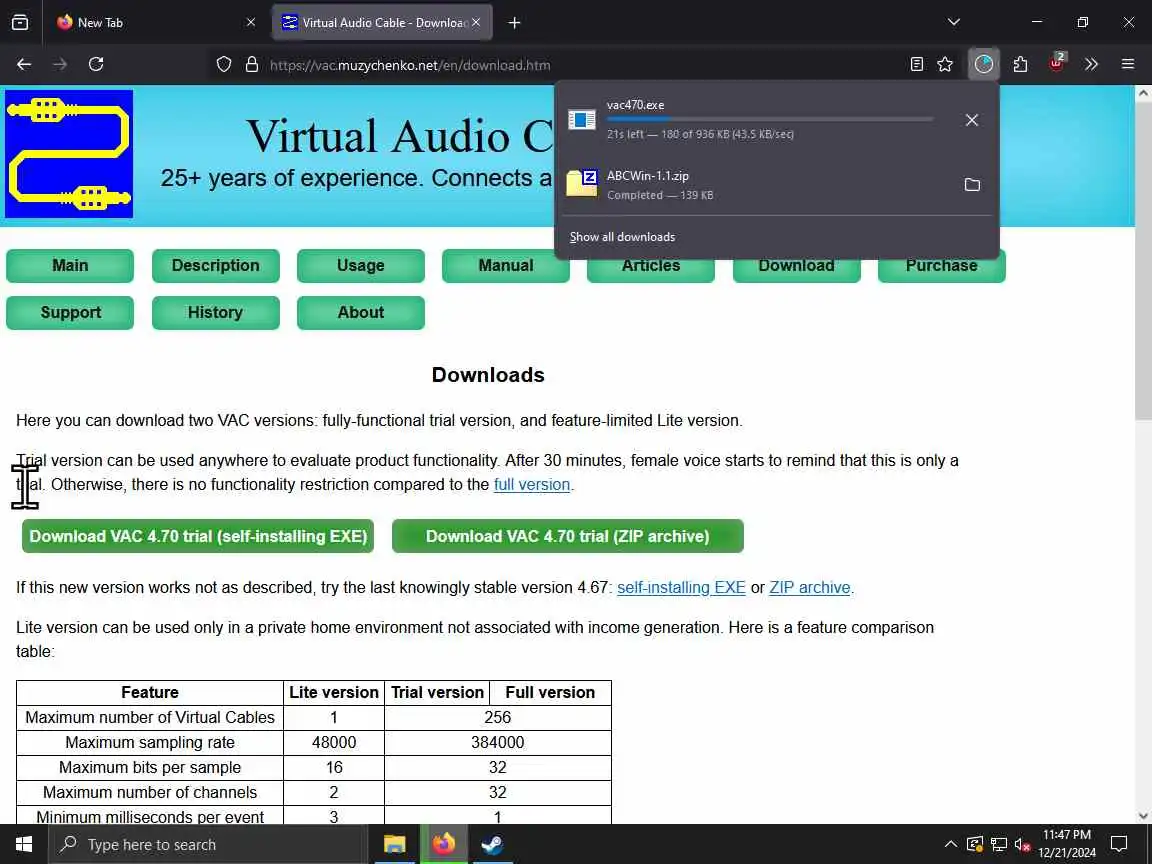Open tracking protection shield icon

click(224, 65)
